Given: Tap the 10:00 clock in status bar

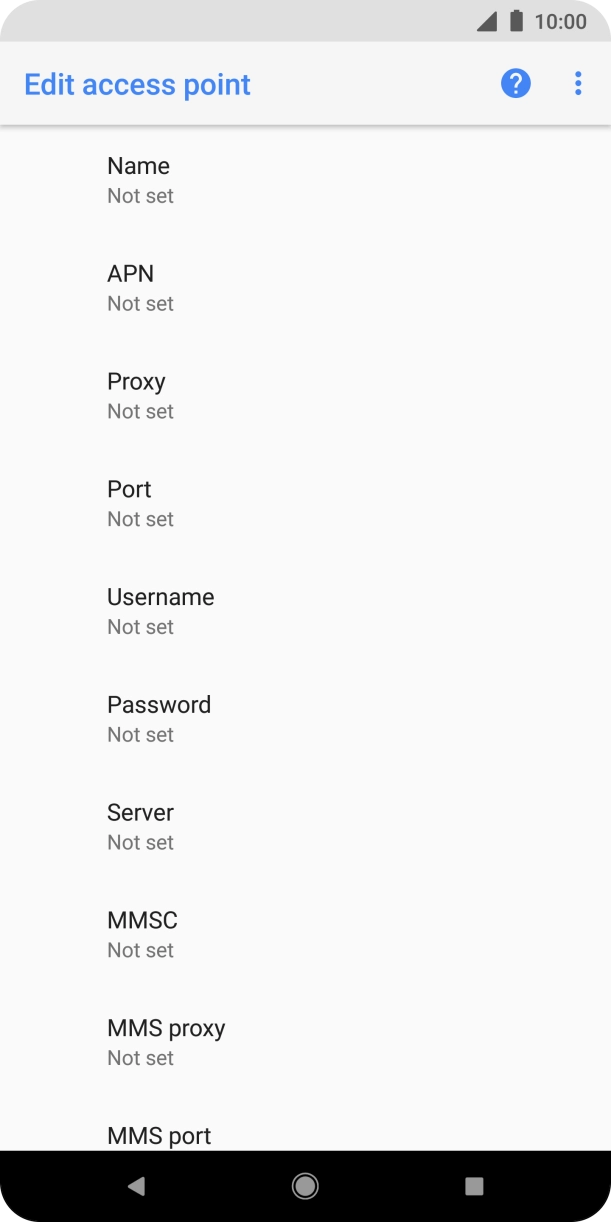Looking at the screenshot, I should tap(560, 21).
